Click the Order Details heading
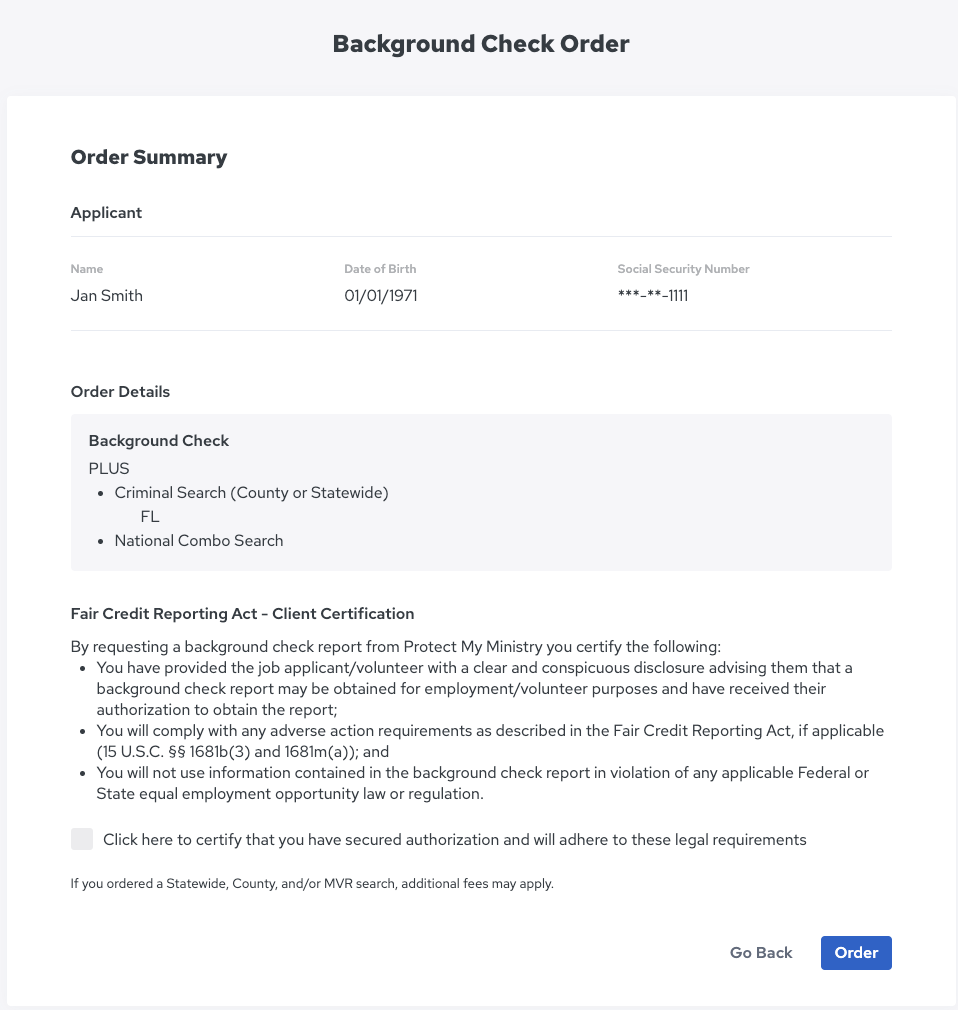The width and height of the screenshot is (958, 1010). point(120,392)
